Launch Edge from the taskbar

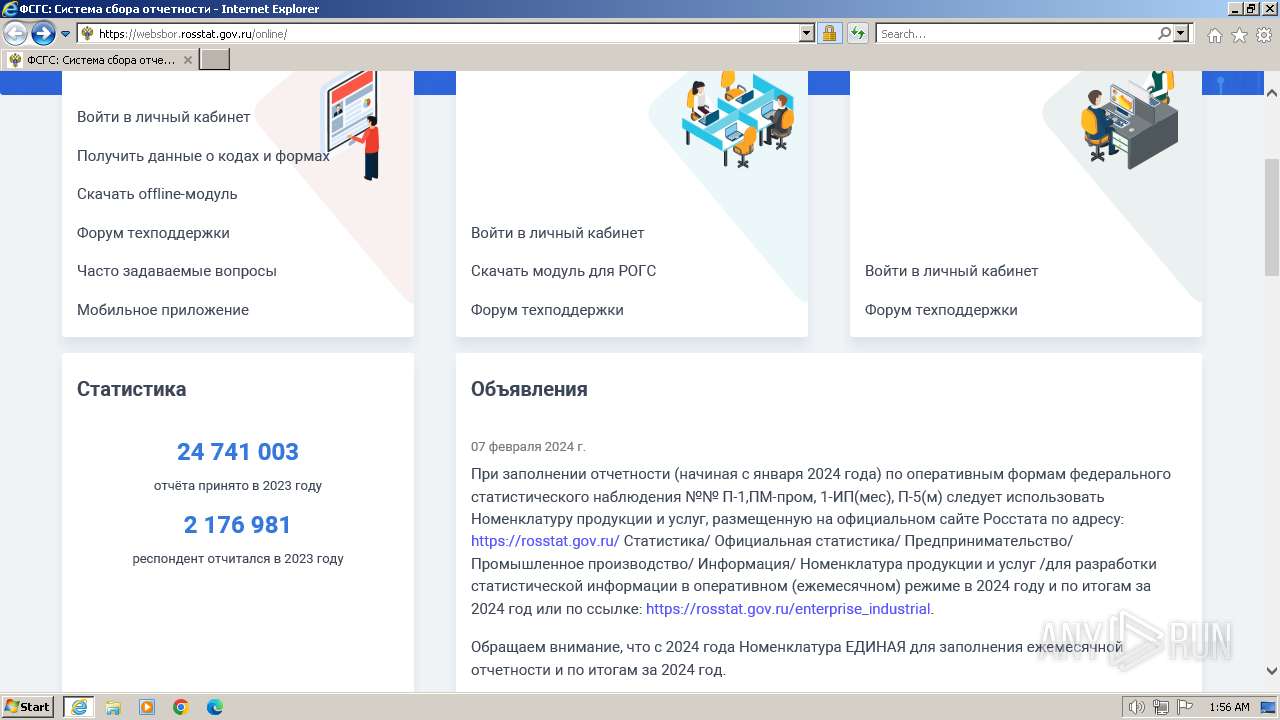[x=215, y=707]
